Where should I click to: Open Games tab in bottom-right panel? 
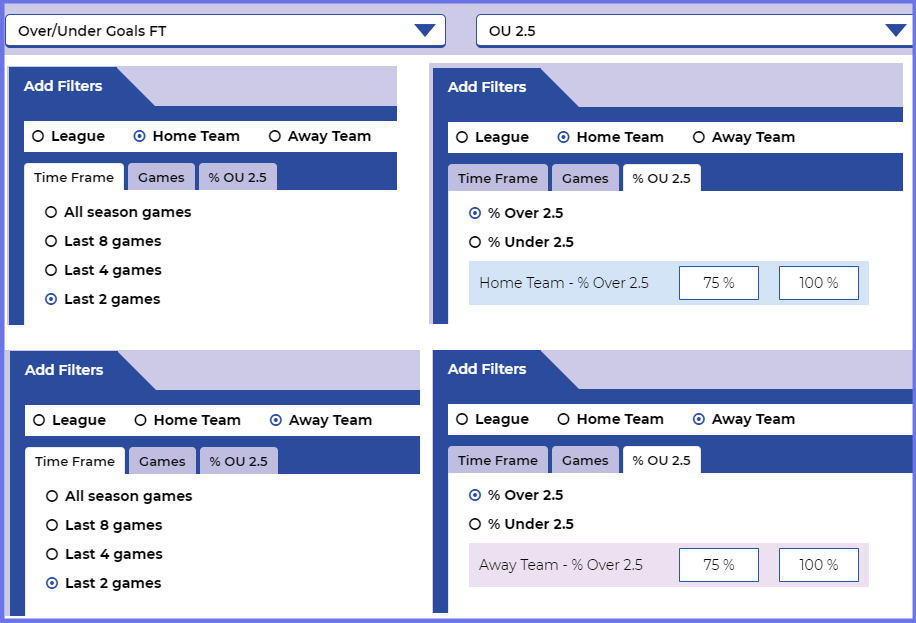coord(585,460)
